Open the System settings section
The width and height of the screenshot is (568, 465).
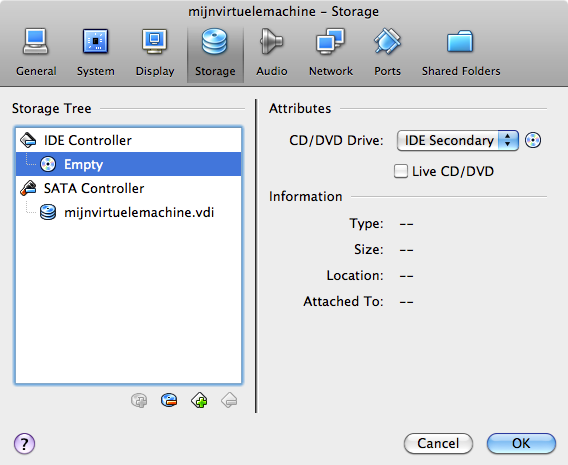click(x=95, y=54)
